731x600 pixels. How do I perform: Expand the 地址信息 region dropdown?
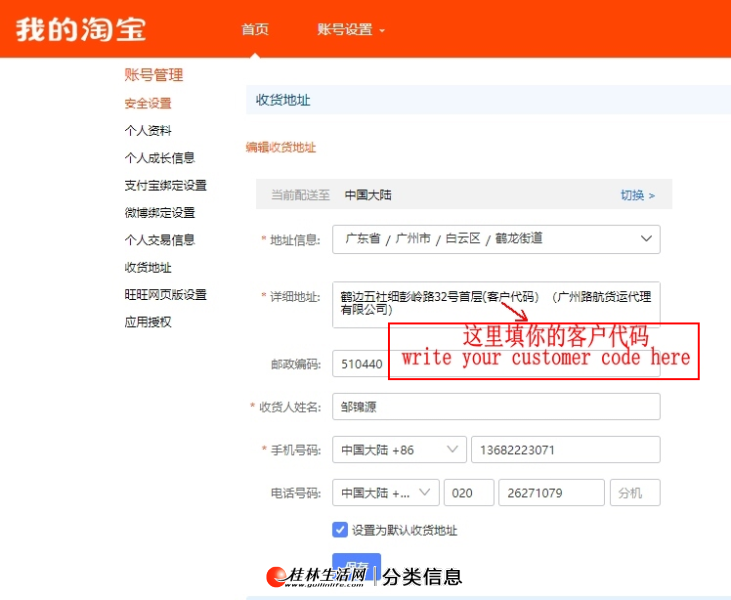[496, 239]
